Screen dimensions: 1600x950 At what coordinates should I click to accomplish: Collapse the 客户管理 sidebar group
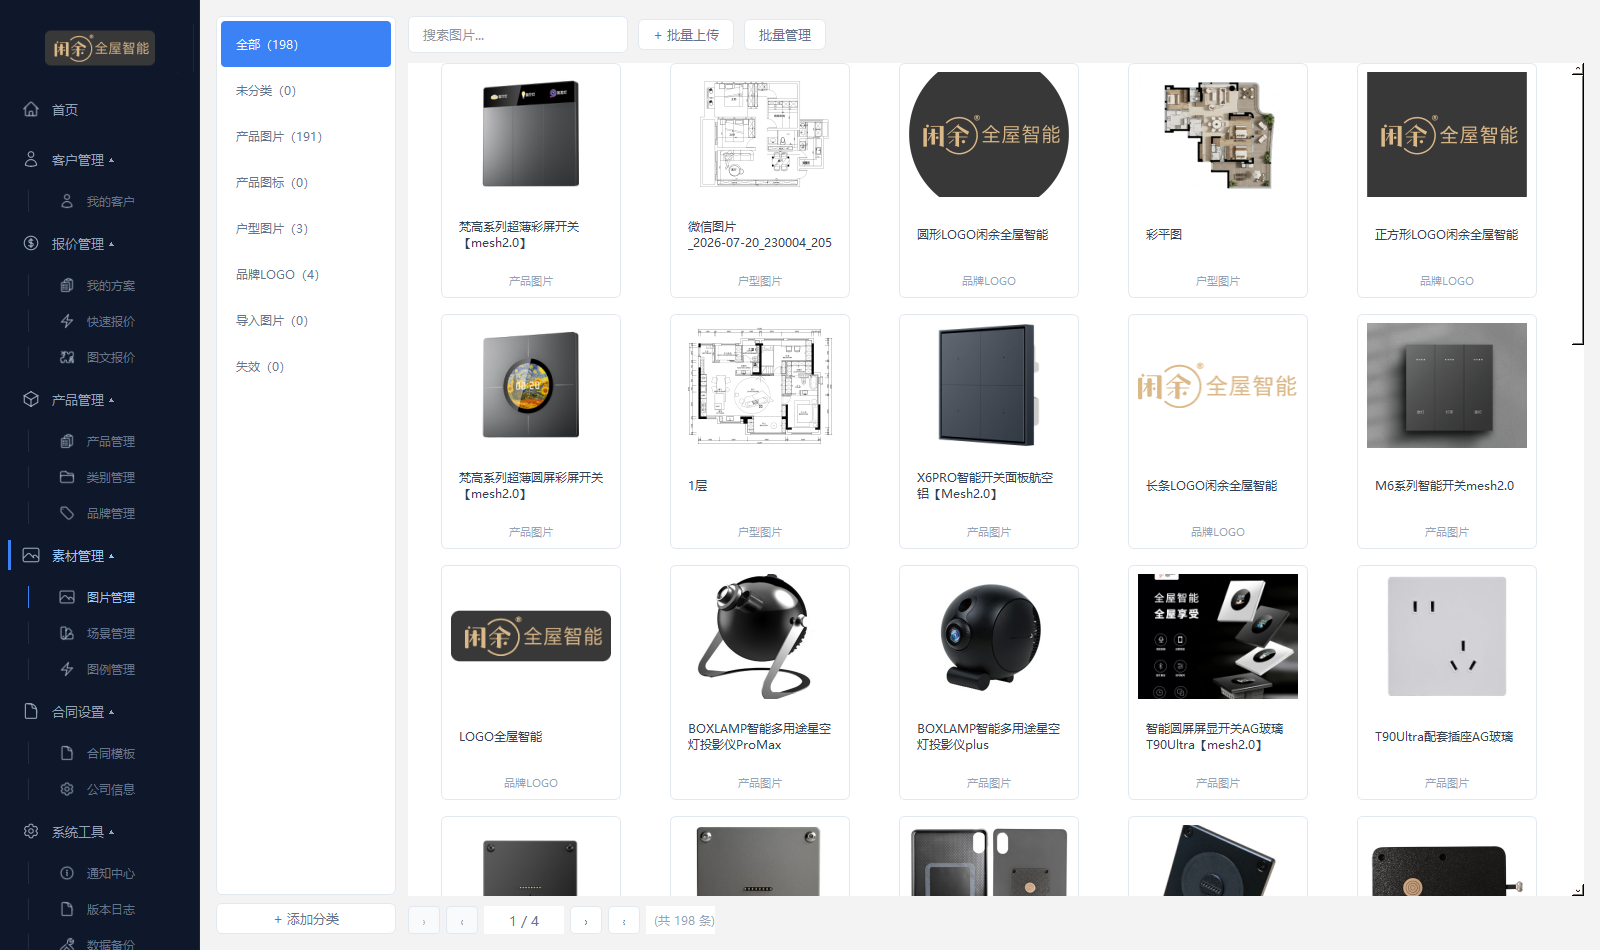pyautogui.click(x=69, y=160)
